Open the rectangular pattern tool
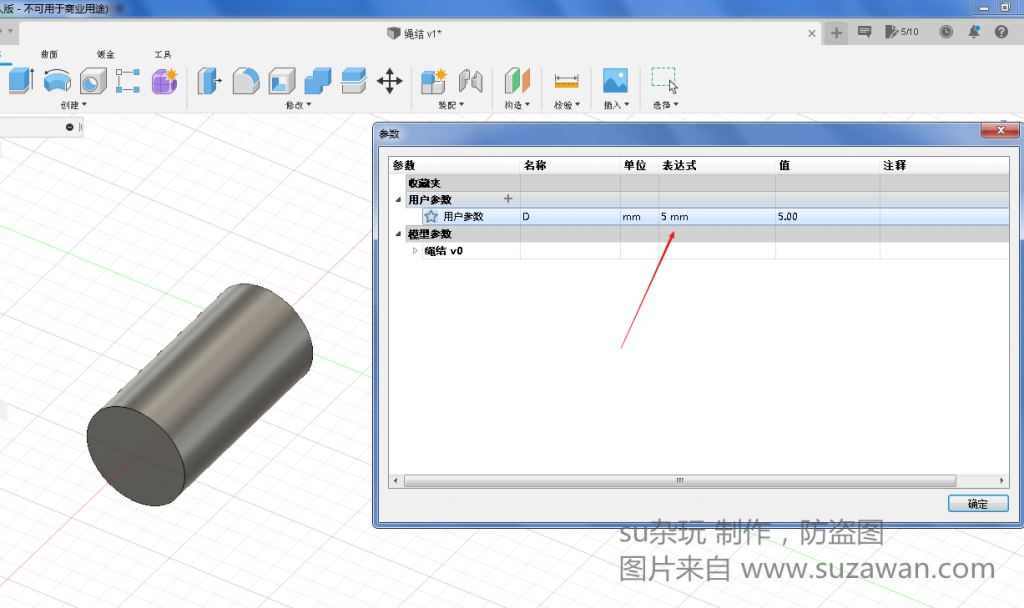Screen dimensions: 1024x608 point(128,81)
